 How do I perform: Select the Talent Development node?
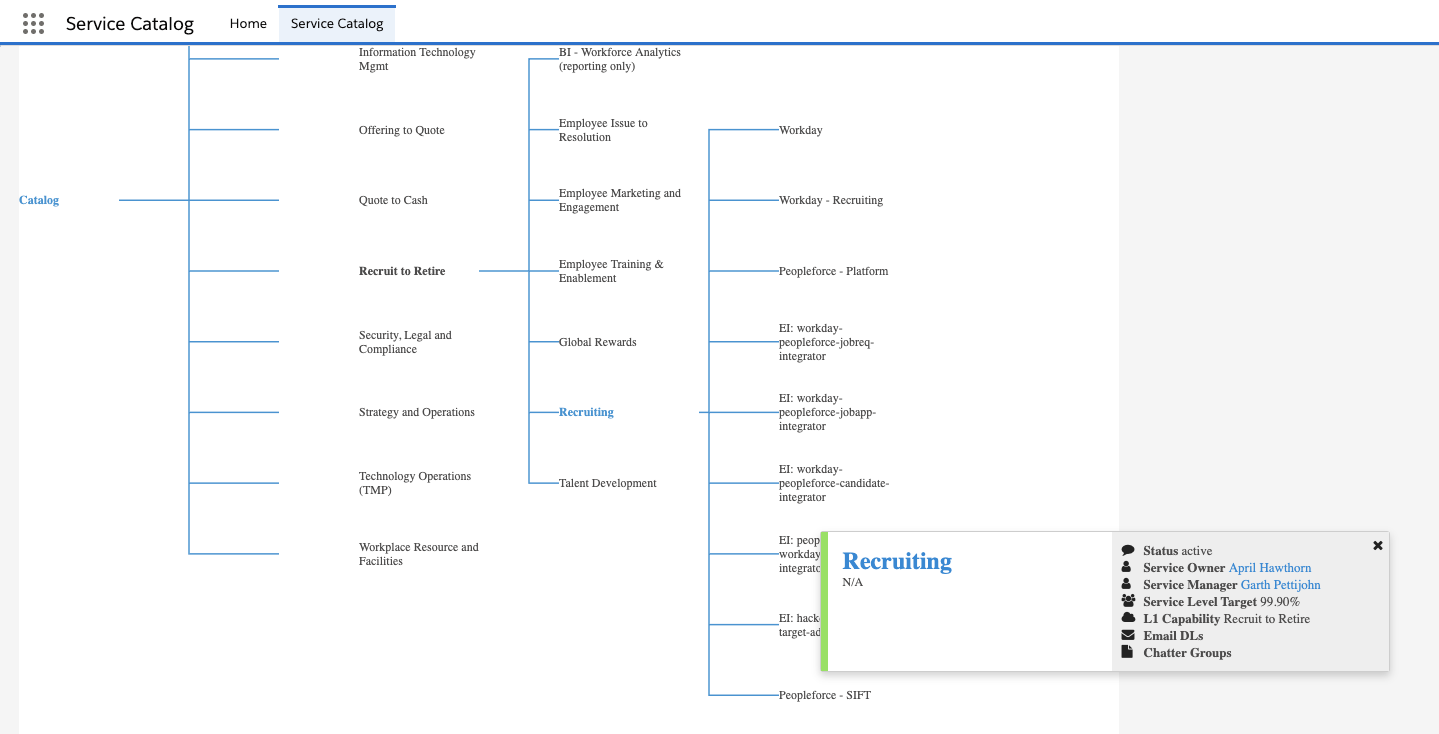point(608,483)
